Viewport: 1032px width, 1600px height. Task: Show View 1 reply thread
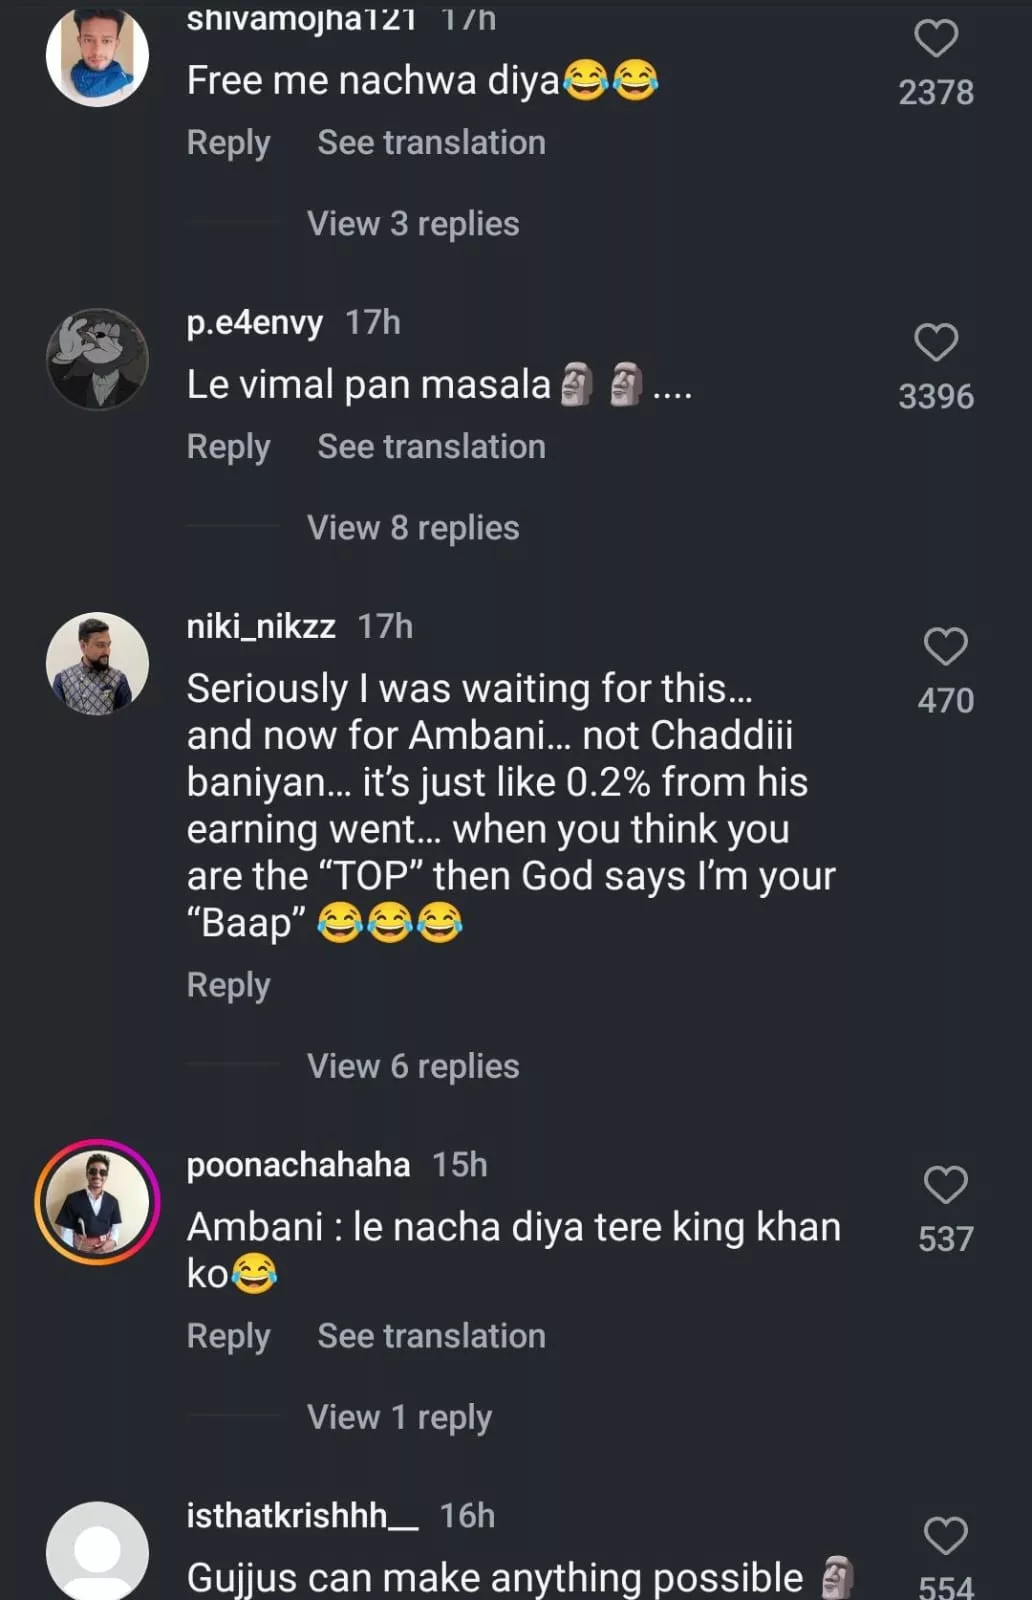[399, 1417]
